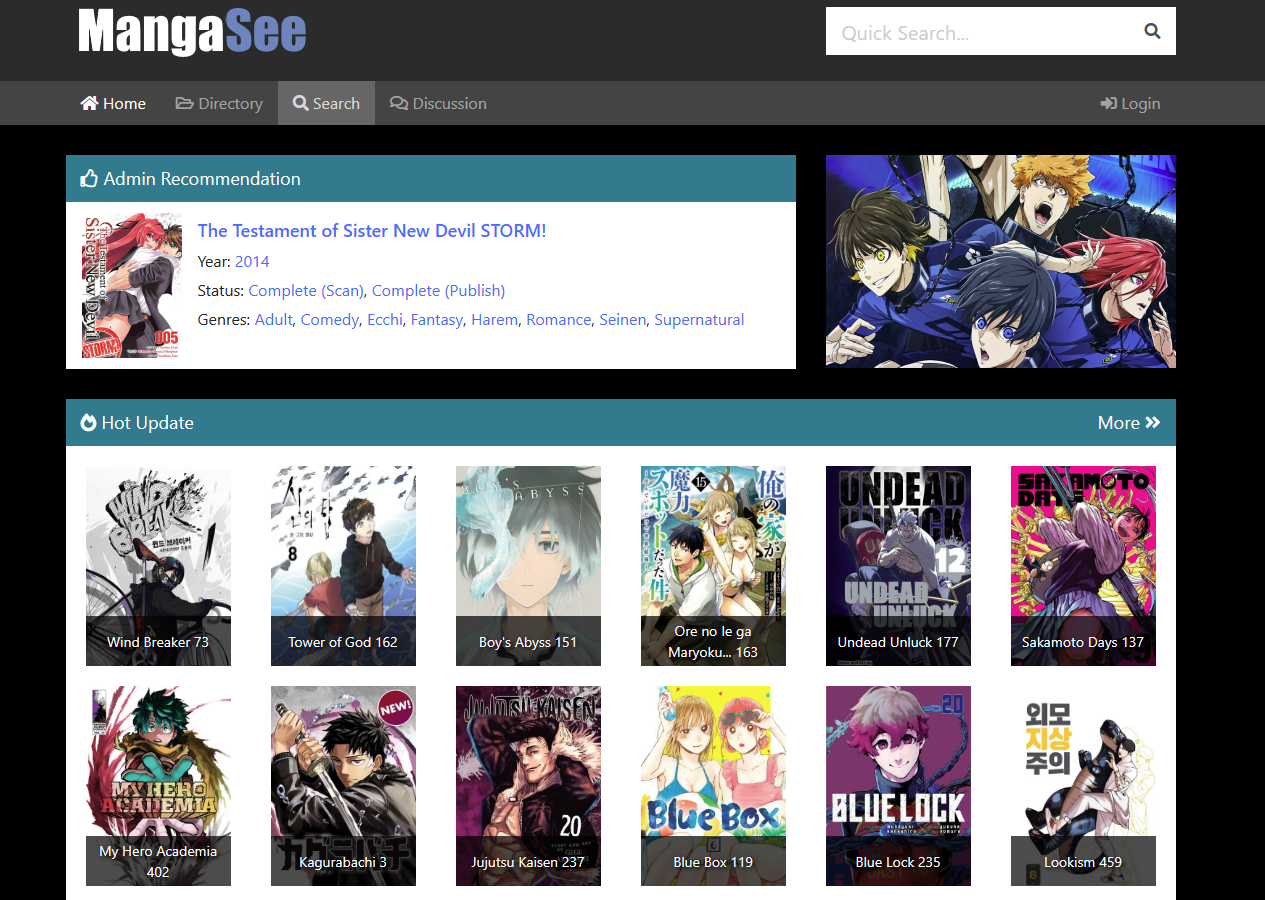This screenshot has width=1265, height=900.
Task: Click the Admin Recommendation heading
Action: pos(201,179)
